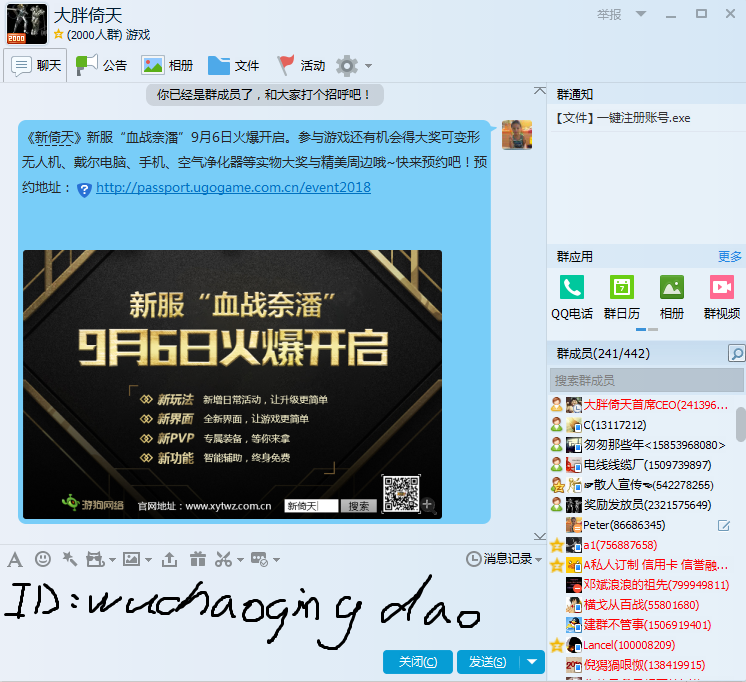Switch to the 聊天 tab
The height and width of the screenshot is (682, 746).
36,66
